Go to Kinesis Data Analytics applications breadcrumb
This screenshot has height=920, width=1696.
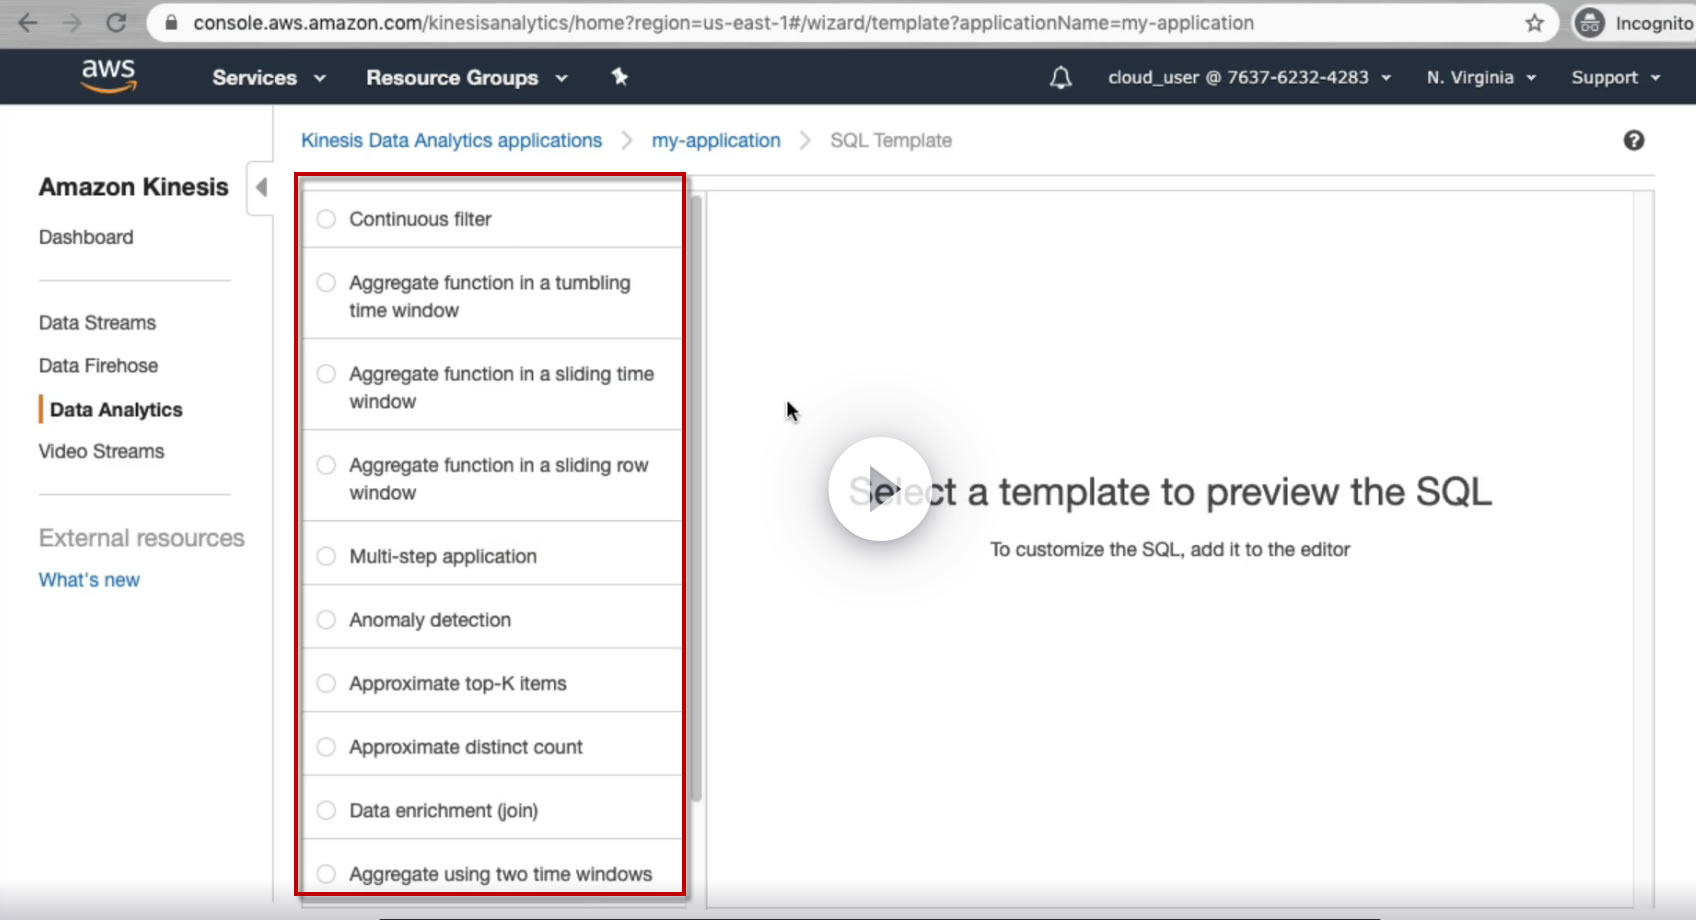451,141
